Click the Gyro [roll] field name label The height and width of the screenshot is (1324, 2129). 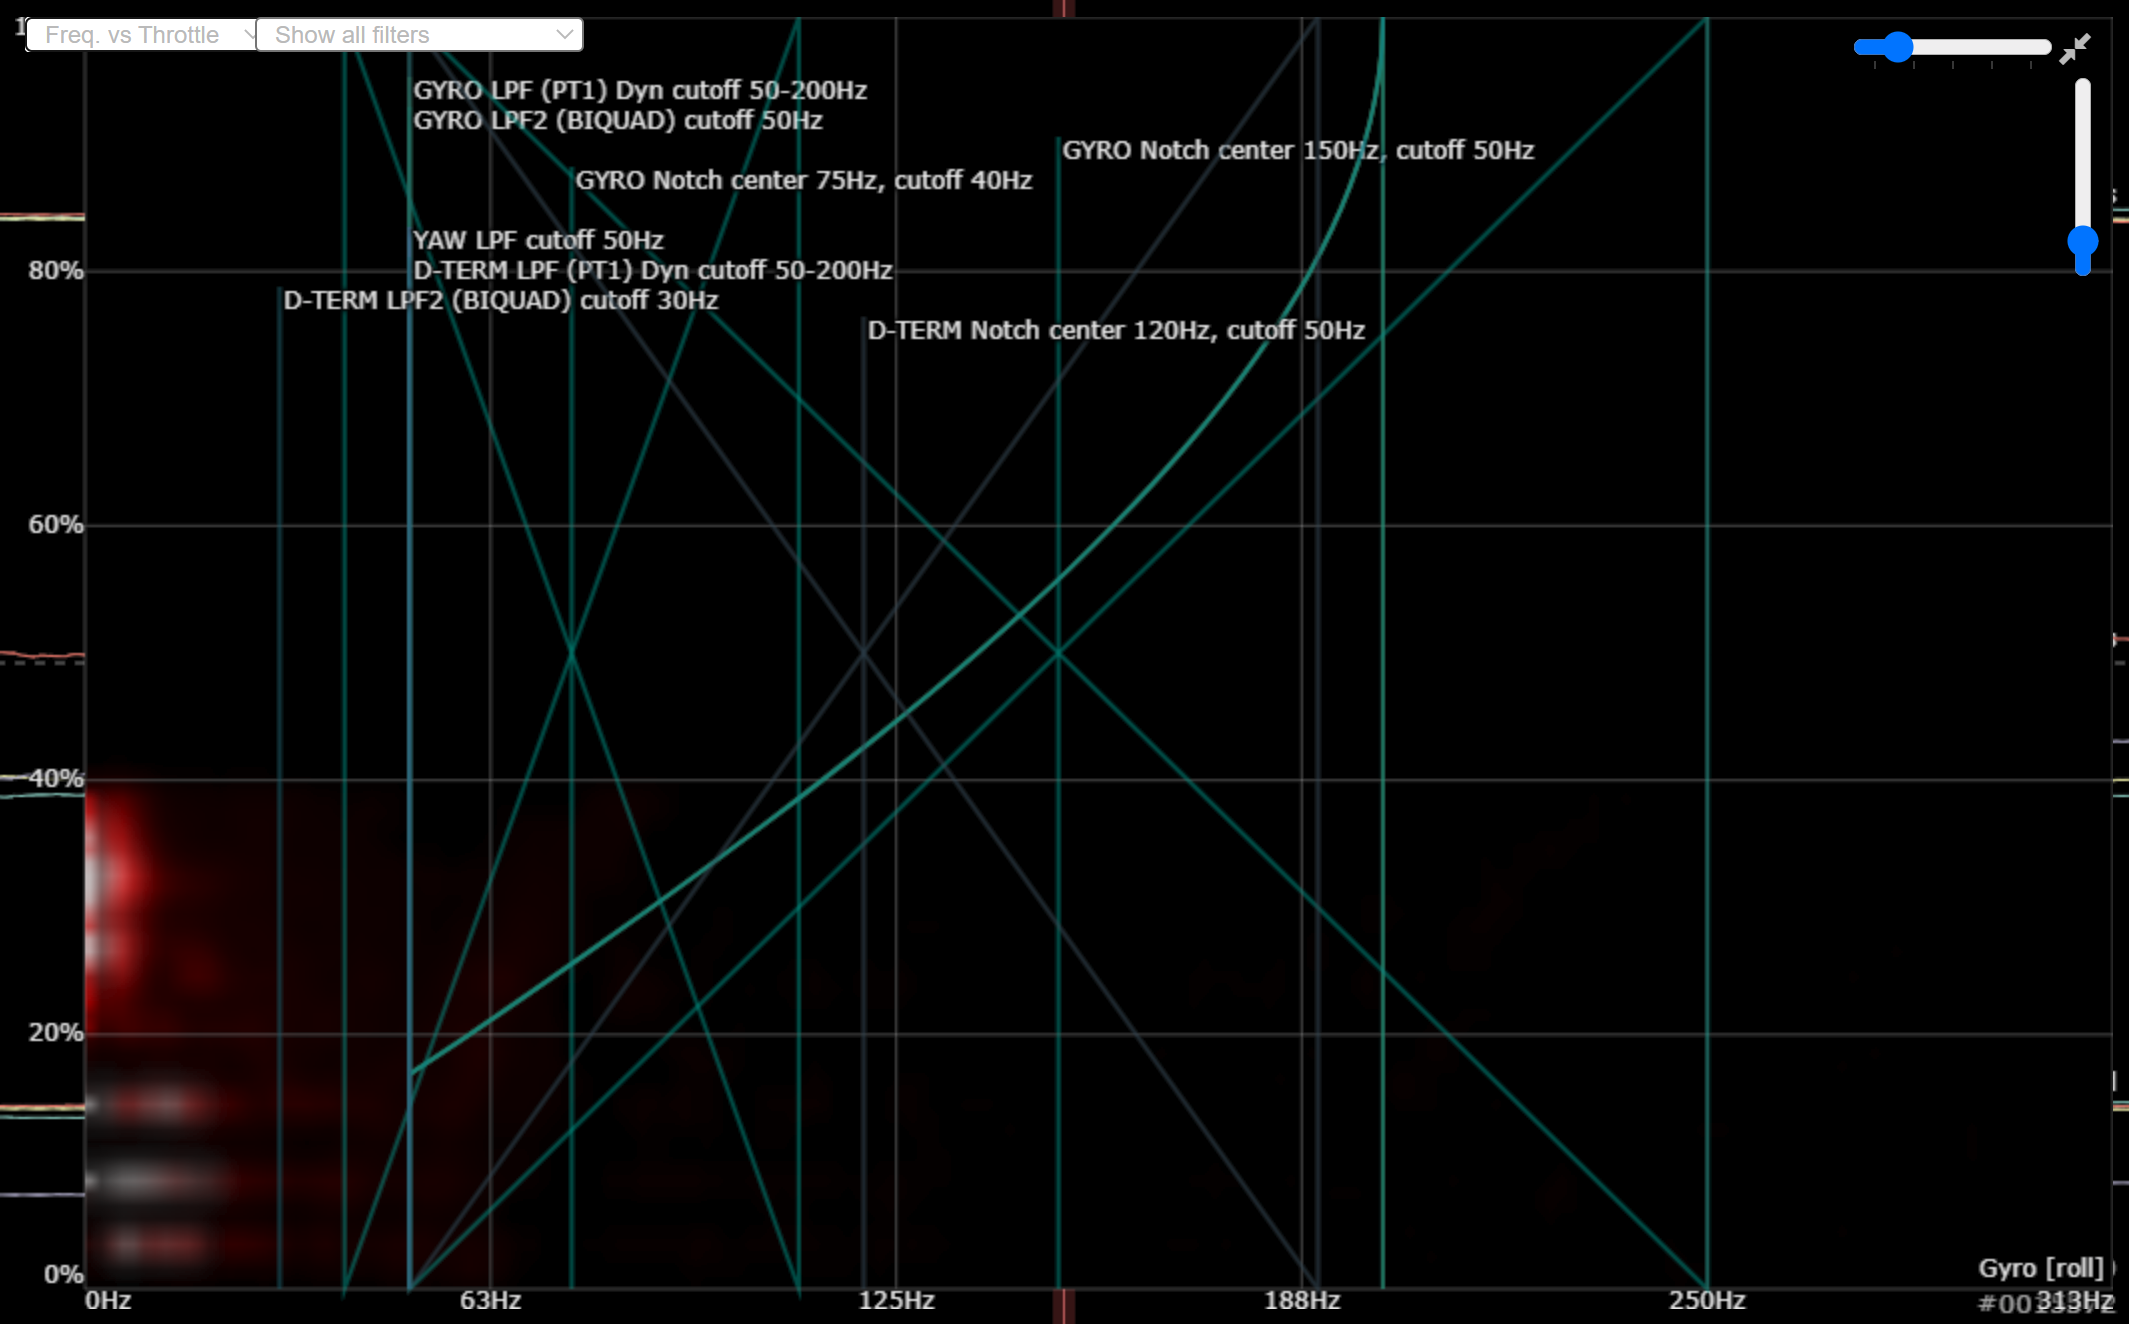[2040, 1268]
